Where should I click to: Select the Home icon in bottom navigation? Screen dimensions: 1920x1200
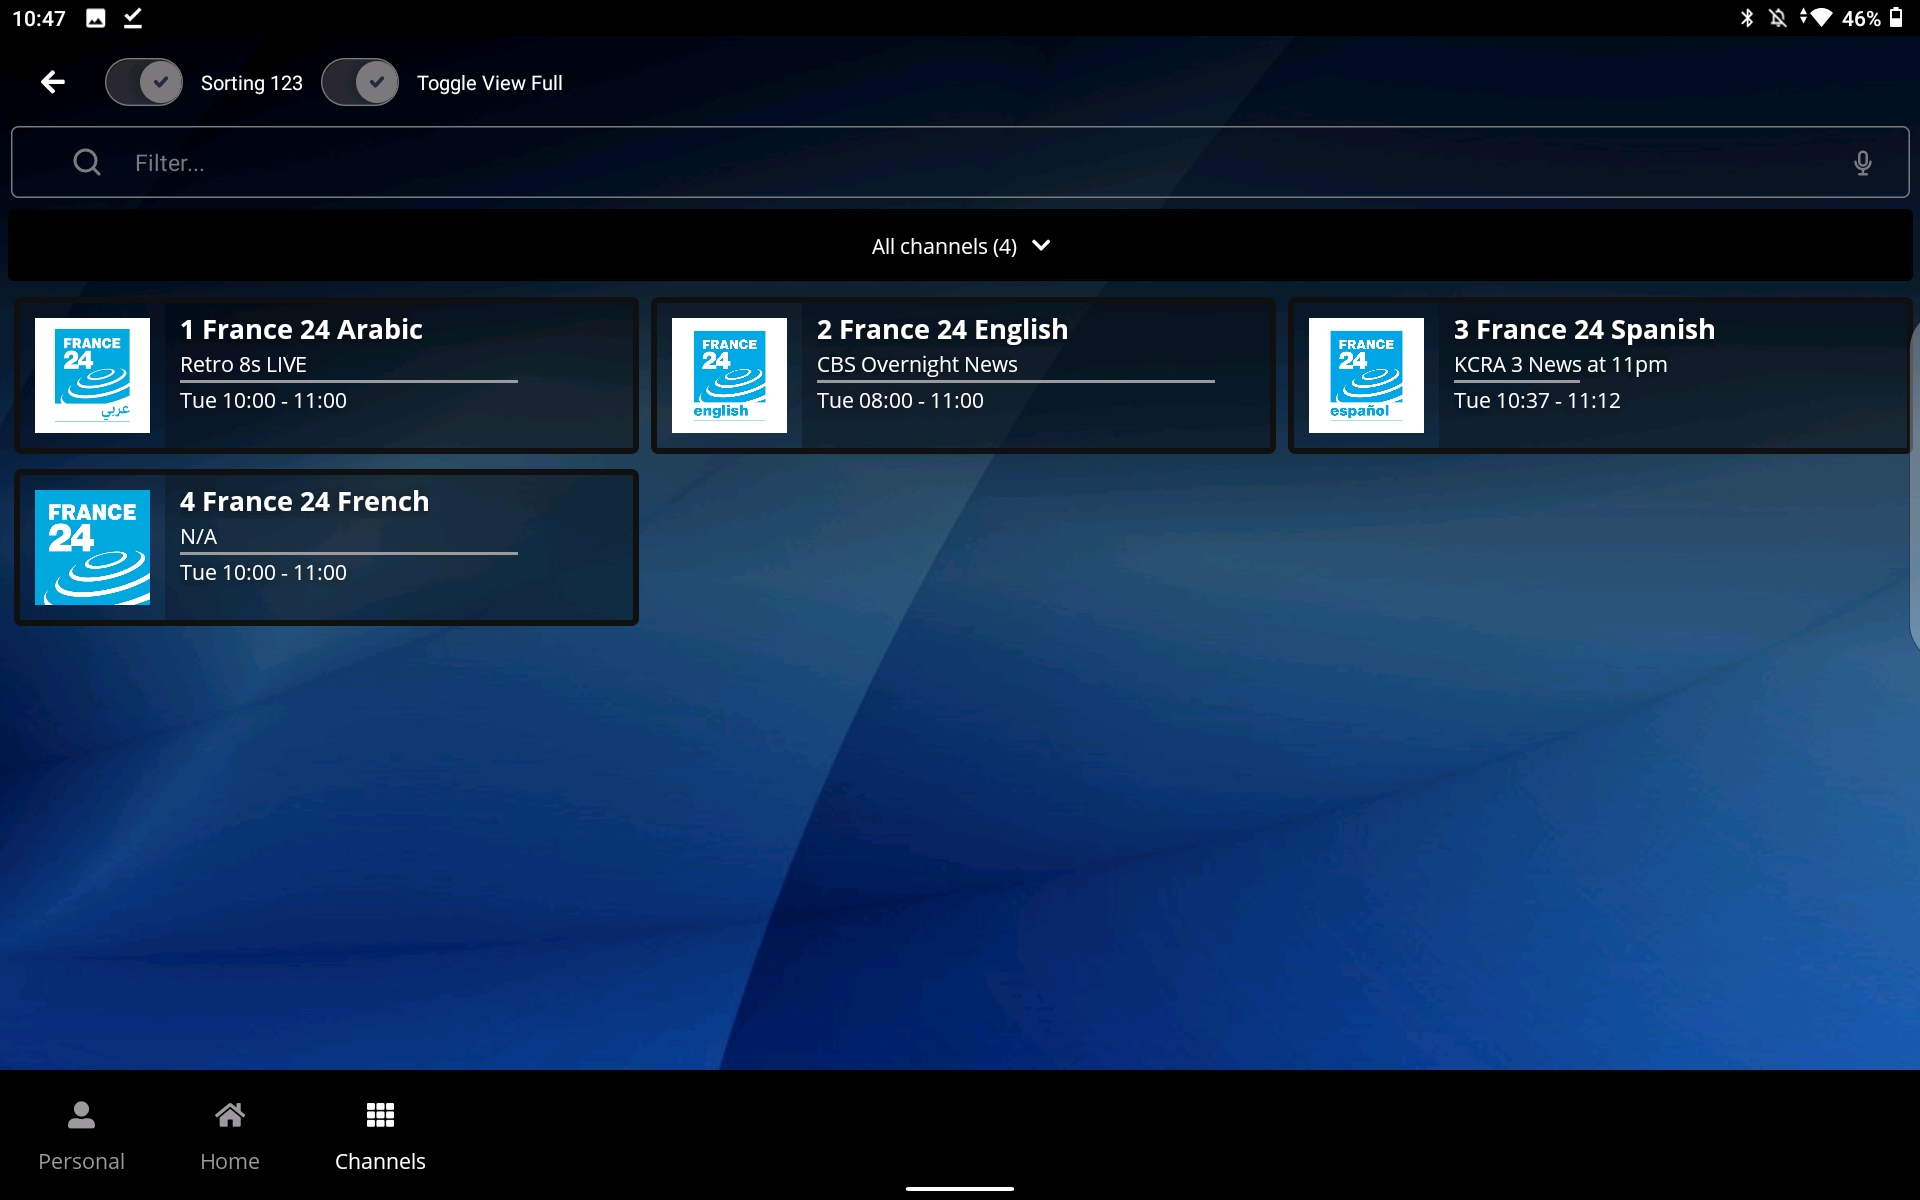[x=229, y=1115]
